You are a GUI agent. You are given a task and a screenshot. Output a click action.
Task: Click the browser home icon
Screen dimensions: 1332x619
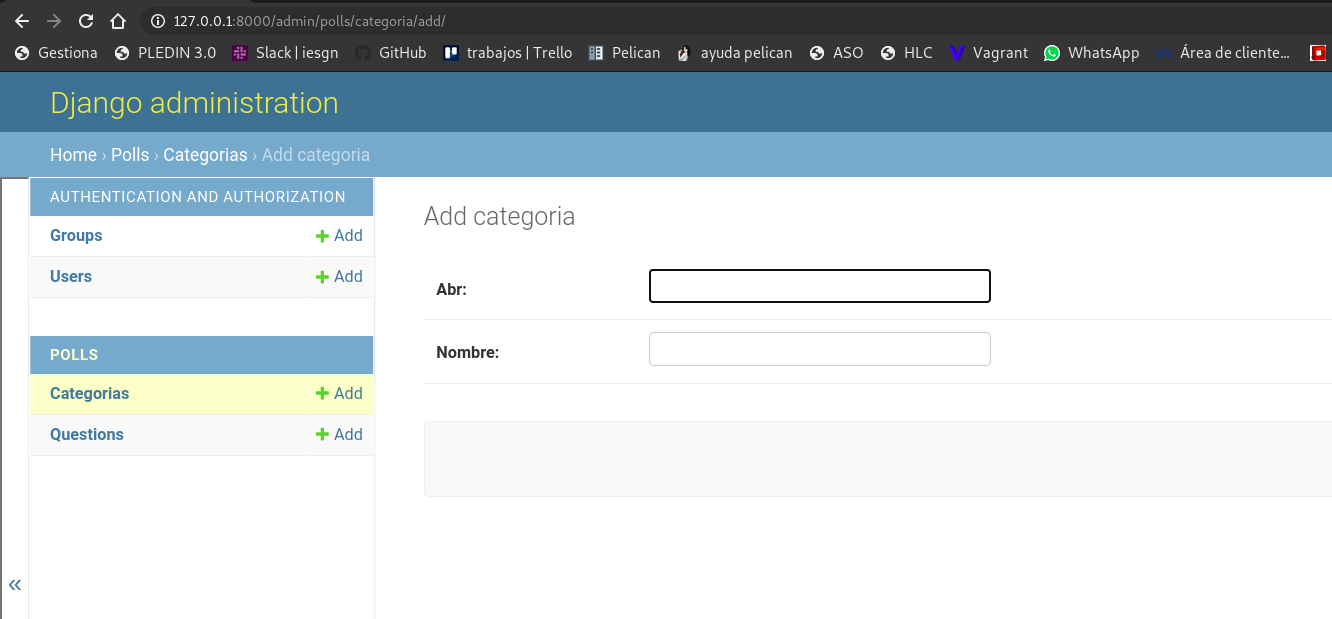point(118,21)
